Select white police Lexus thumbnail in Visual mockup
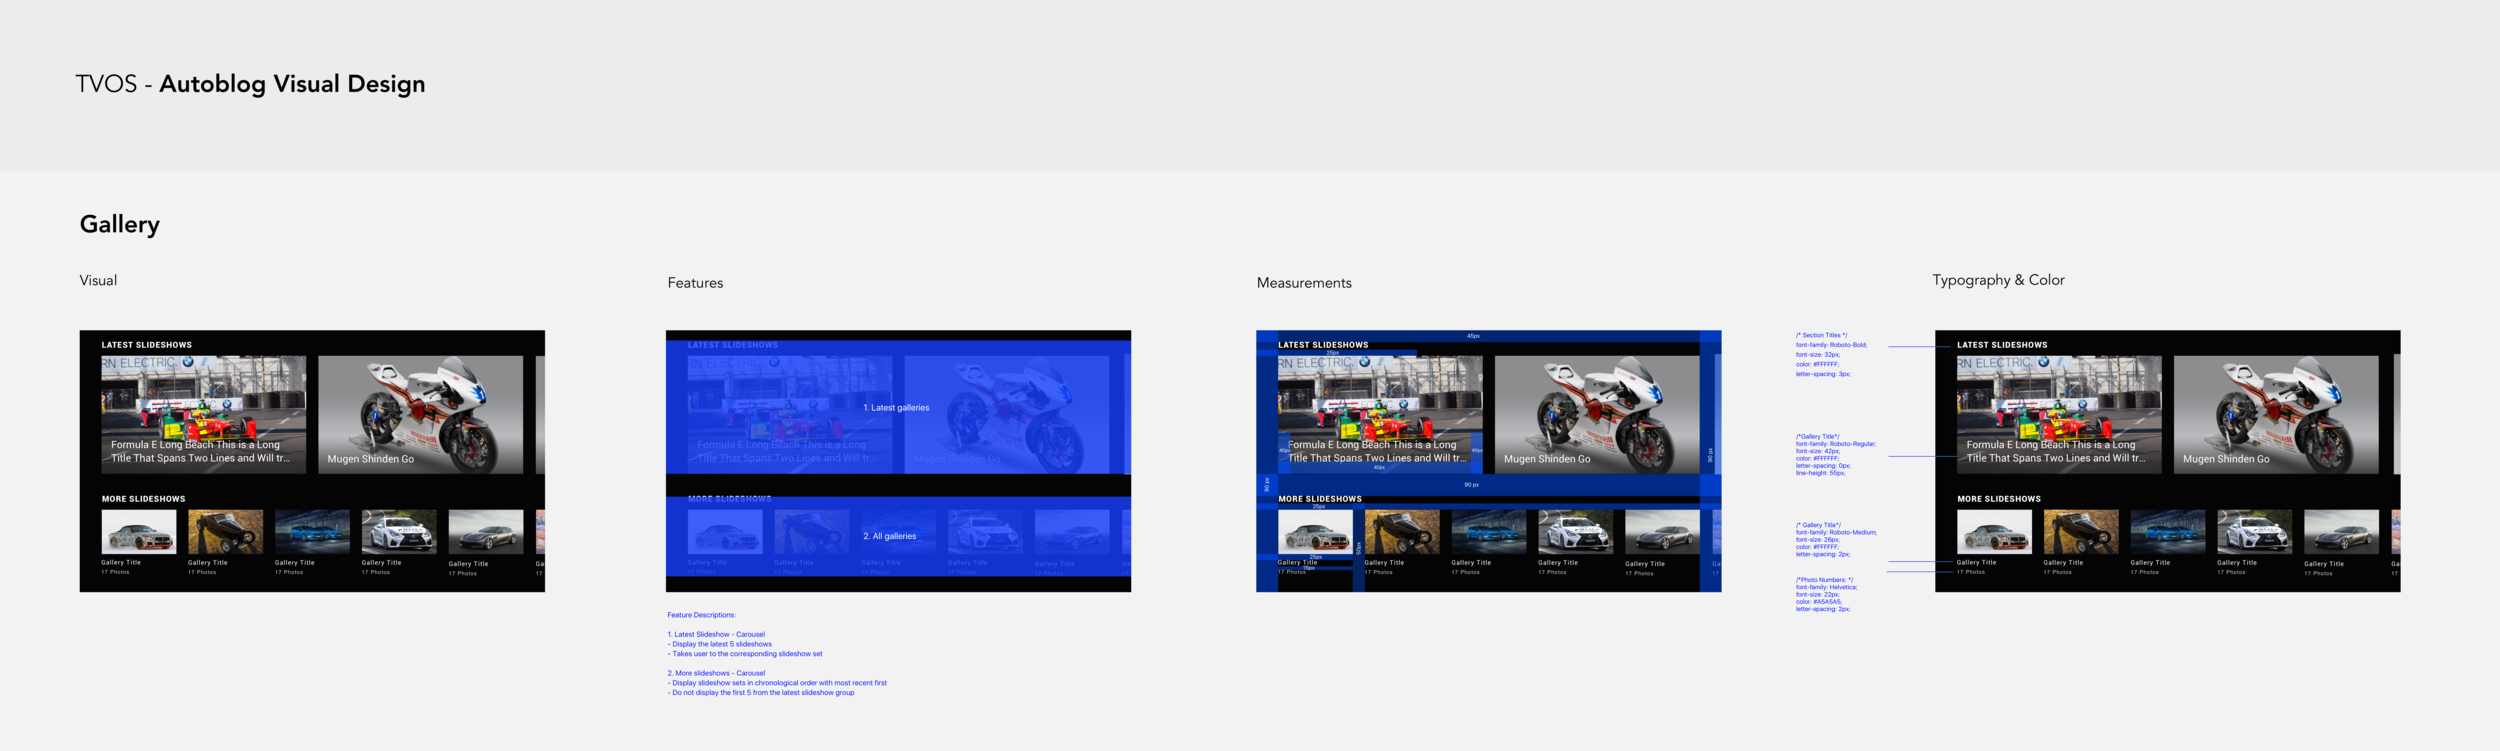 point(399,531)
